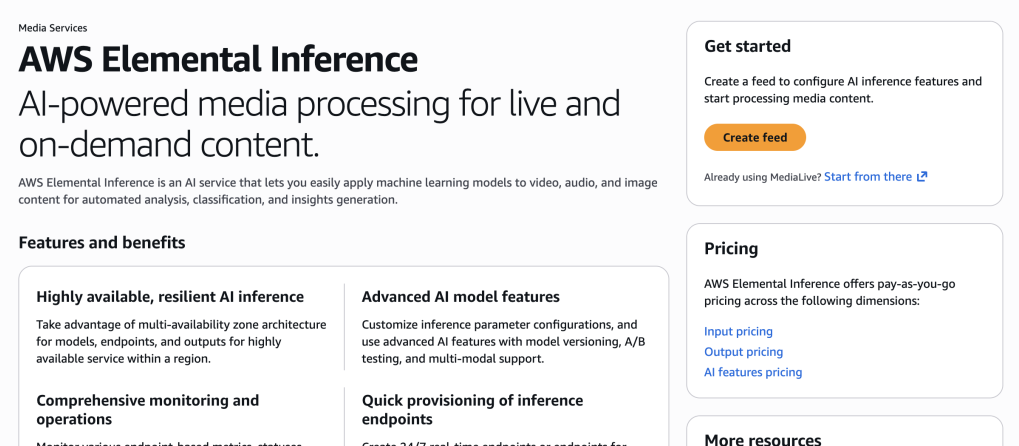1019x446 pixels.
Task: Click the Pricing panel heading
Action: pyautogui.click(x=731, y=248)
